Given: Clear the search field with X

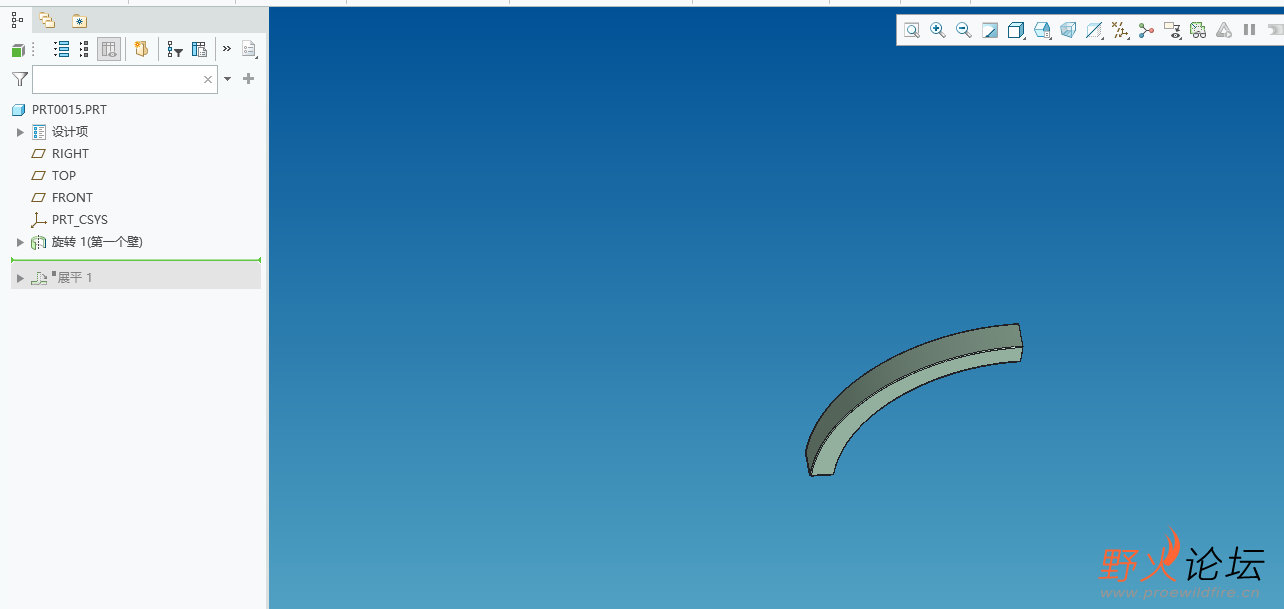Looking at the screenshot, I should (x=208, y=79).
